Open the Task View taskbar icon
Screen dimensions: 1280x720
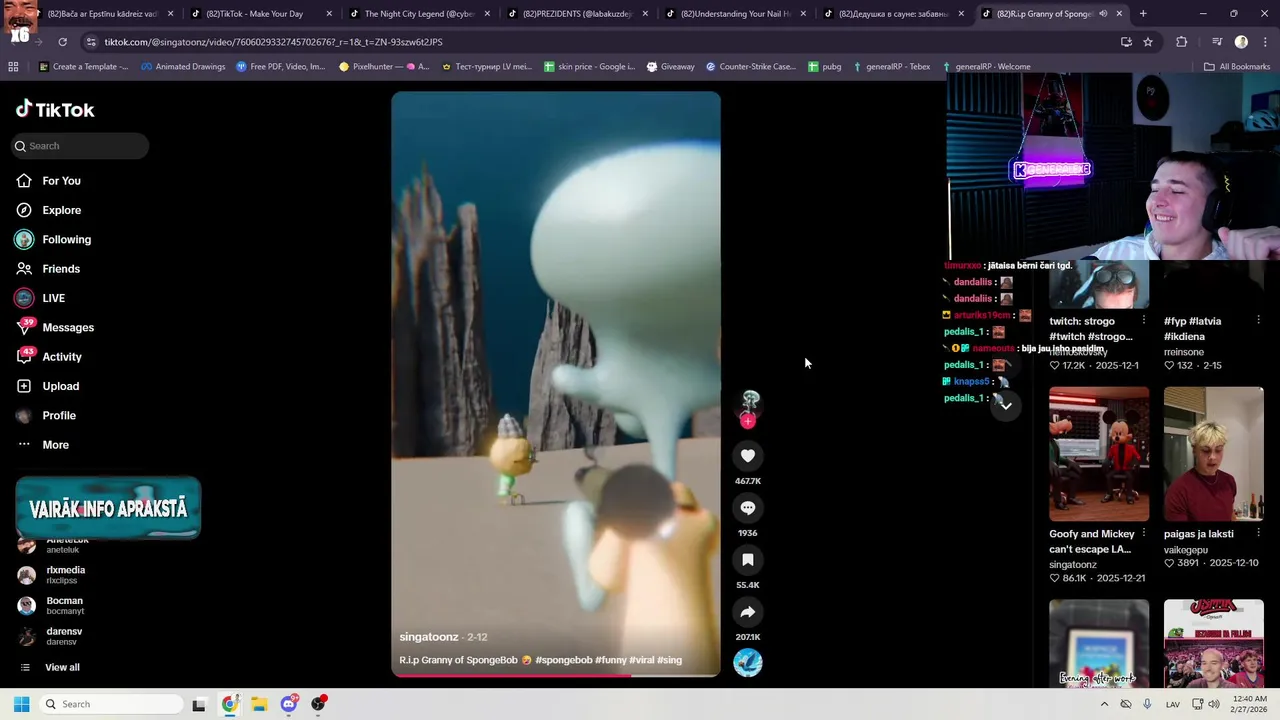tap(199, 704)
